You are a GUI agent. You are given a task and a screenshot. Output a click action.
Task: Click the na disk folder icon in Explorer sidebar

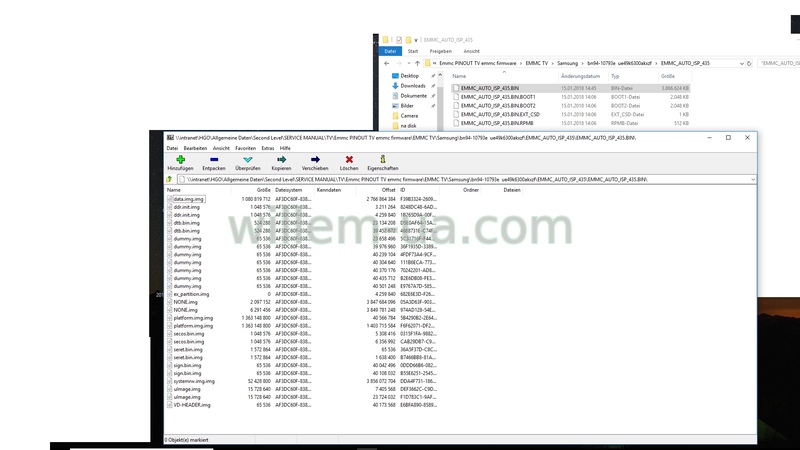coord(395,126)
